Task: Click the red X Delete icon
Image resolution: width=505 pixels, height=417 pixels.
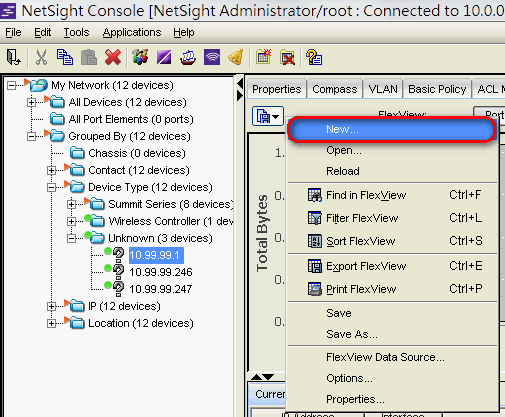Action: click(x=113, y=57)
